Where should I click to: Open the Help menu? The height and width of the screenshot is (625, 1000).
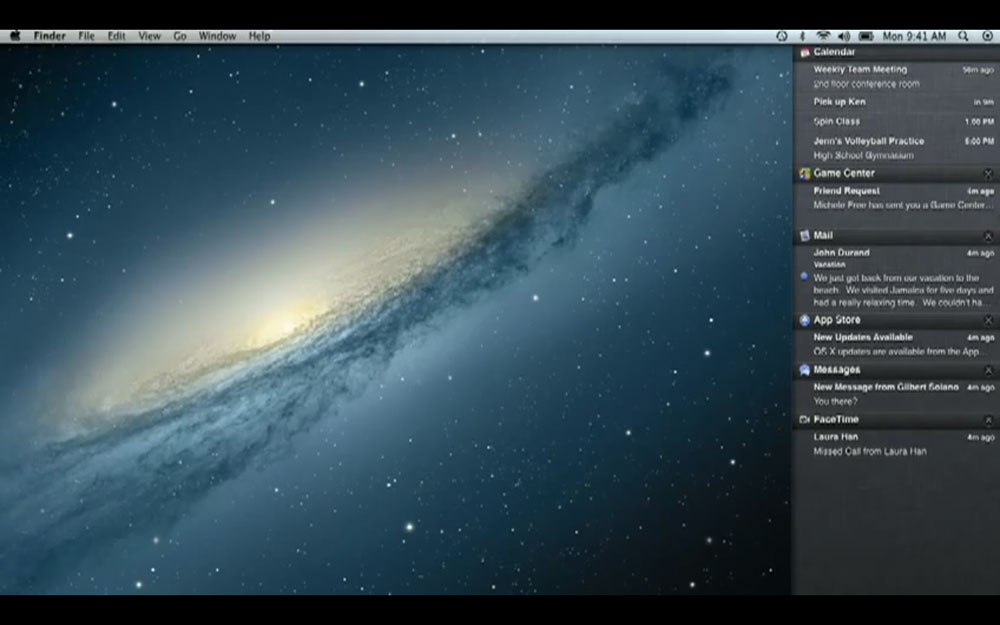(x=260, y=36)
